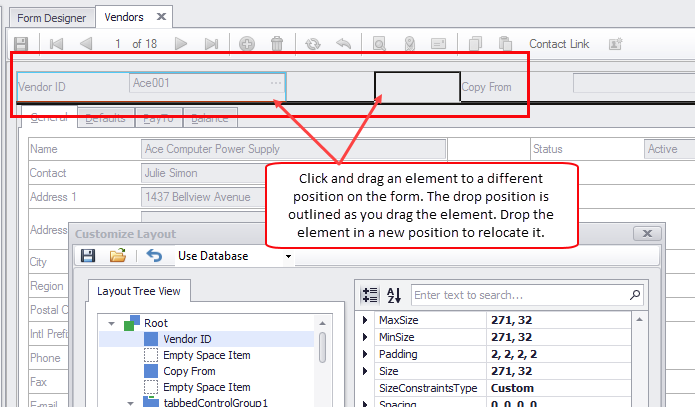Image resolution: width=695 pixels, height=407 pixels.
Task: Open a layout file using the folder icon
Action: [118, 256]
